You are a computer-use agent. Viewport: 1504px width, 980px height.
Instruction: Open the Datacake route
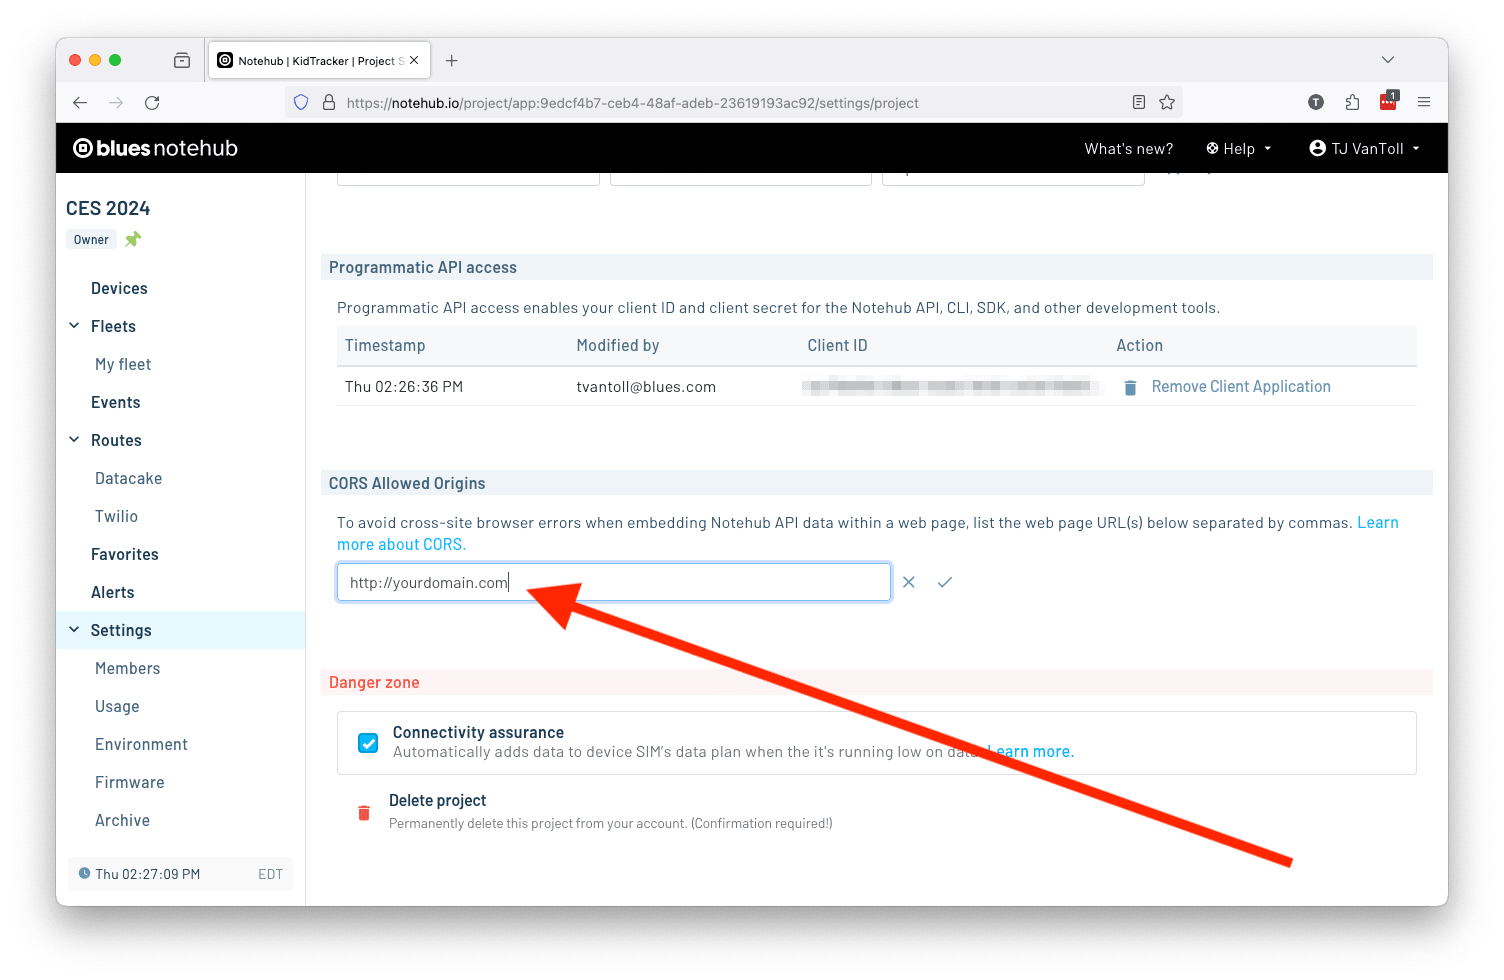128,478
